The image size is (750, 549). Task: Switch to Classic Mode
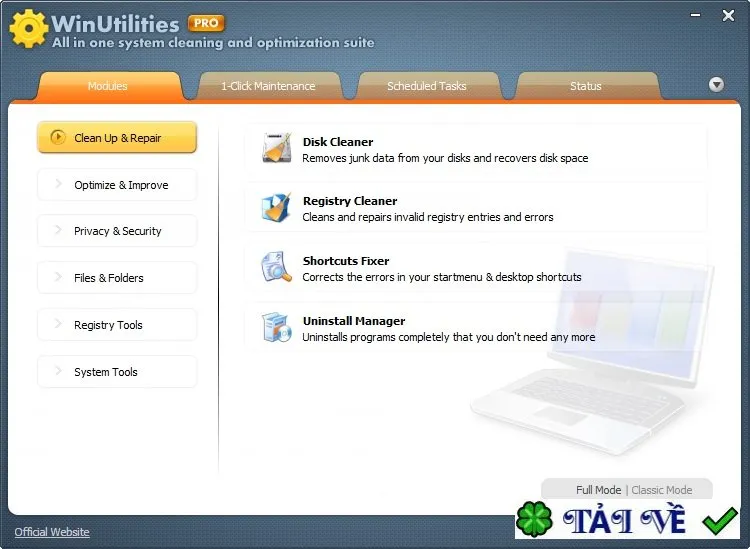coord(662,490)
